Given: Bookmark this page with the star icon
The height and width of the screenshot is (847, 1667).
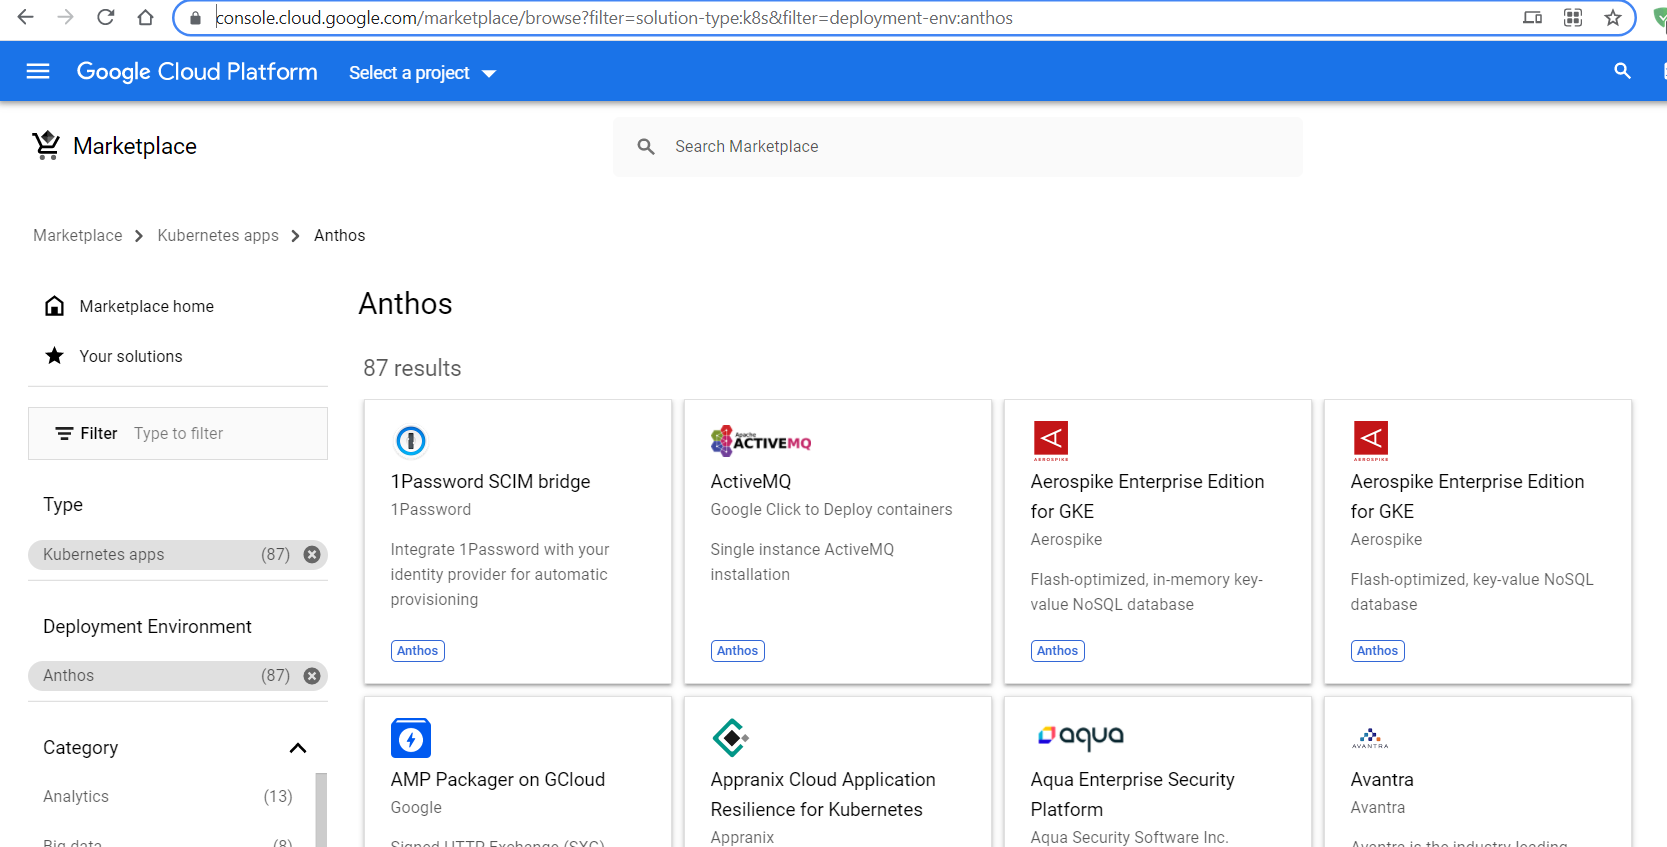Looking at the screenshot, I should coord(1613,17).
